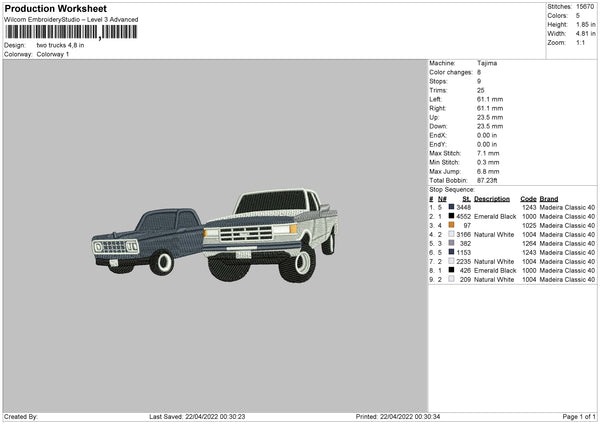Screen dimensions: 600x424
Task: Pick the dark blue swatch beside 3448
Action: coord(452,207)
